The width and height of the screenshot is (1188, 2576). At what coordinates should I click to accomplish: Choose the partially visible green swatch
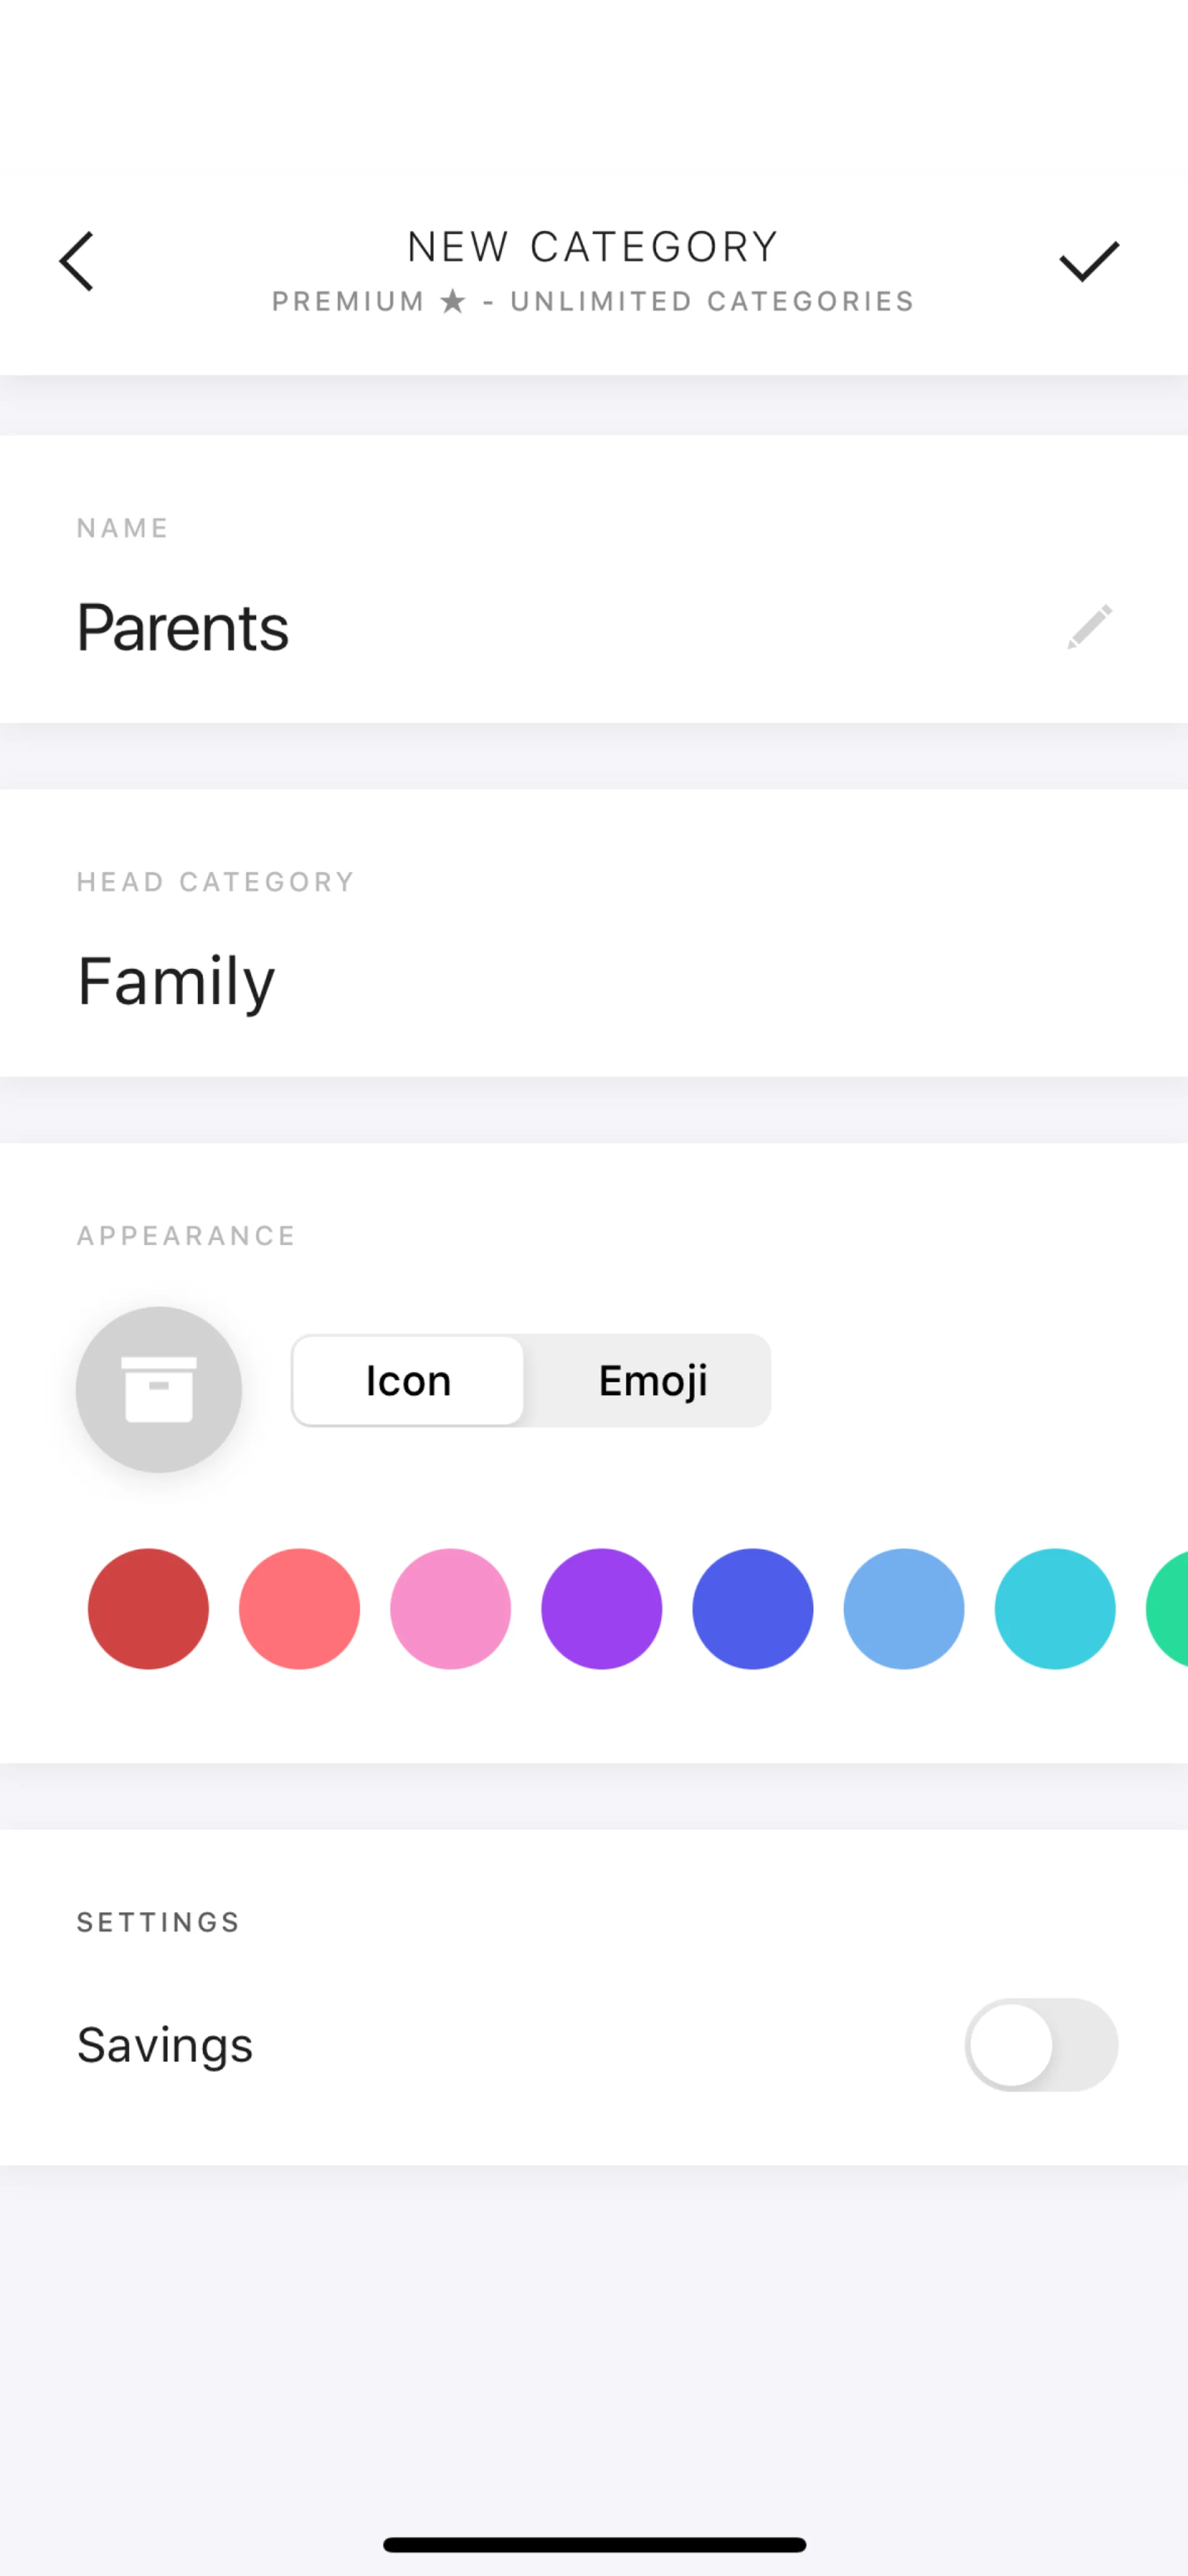tap(1170, 1608)
